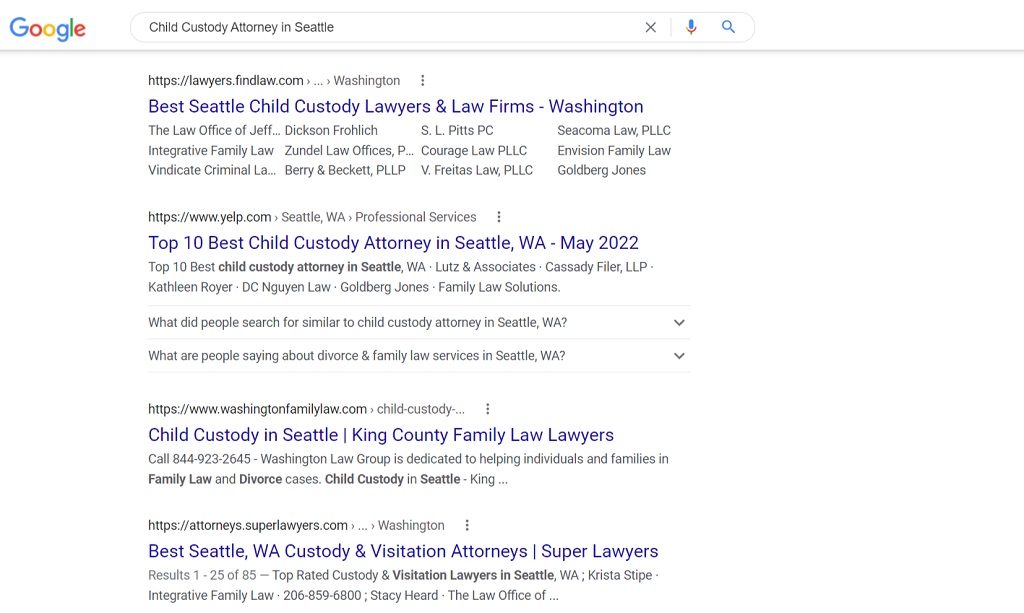Open Best Seattle Custody & Visitation Attorneys link
1024x613 pixels.
(x=403, y=551)
